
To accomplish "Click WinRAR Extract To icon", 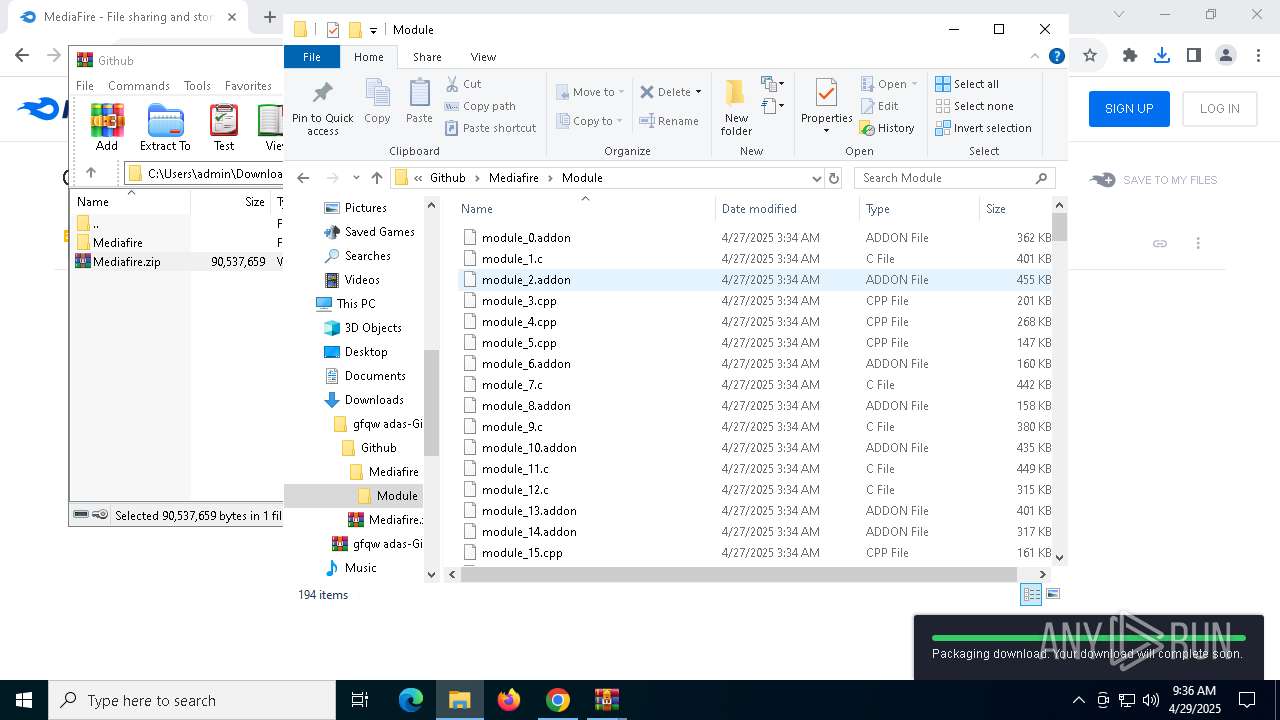I will tap(165, 127).
